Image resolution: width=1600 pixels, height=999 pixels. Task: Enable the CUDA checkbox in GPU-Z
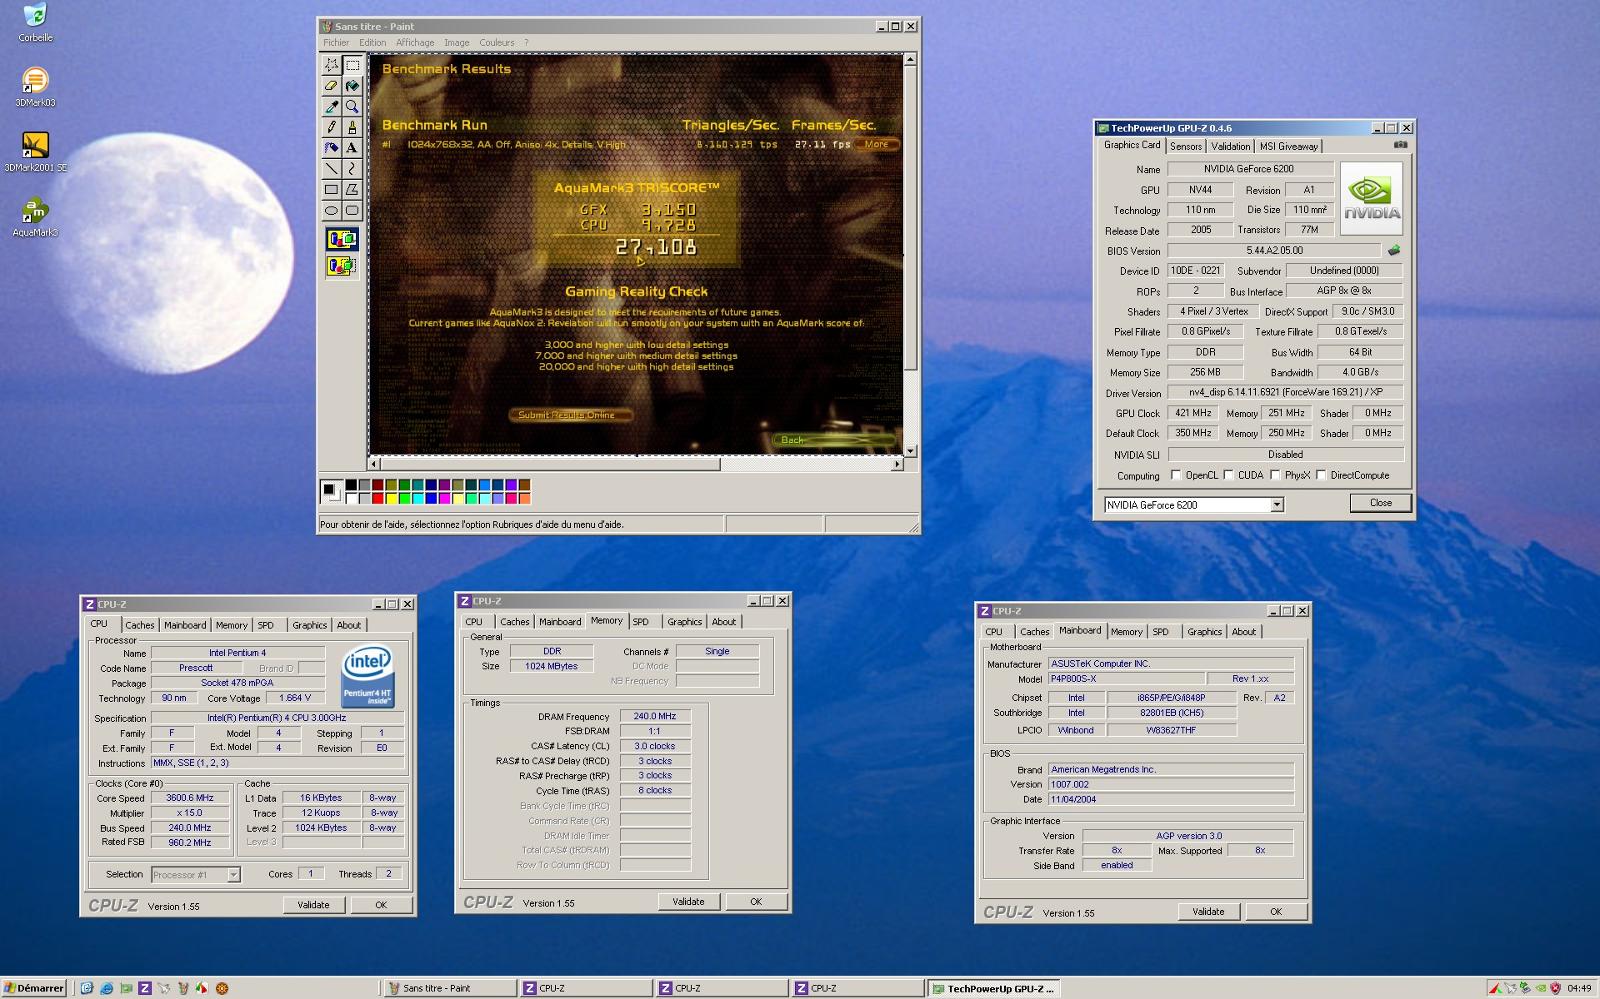(x=1228, y=475)
